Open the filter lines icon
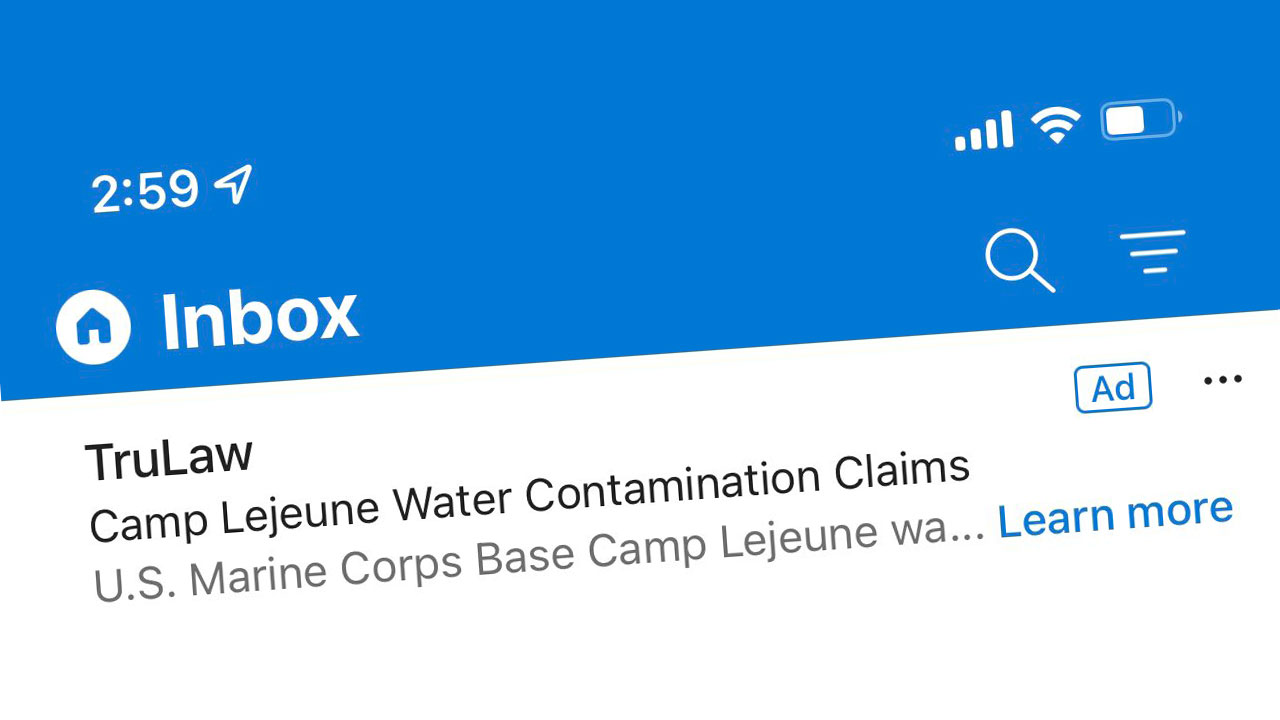Screen dimensions: 1280x720 click(1152, 251)
